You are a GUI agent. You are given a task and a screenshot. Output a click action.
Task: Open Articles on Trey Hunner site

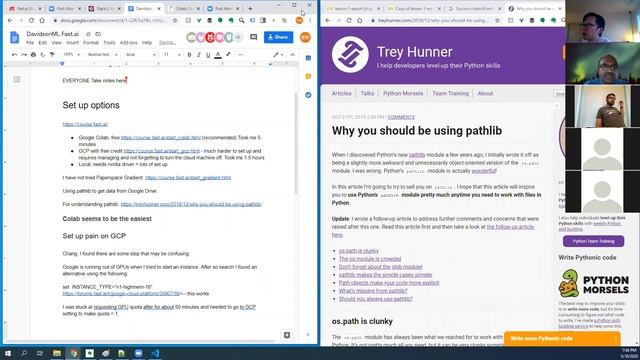point(342,93)
